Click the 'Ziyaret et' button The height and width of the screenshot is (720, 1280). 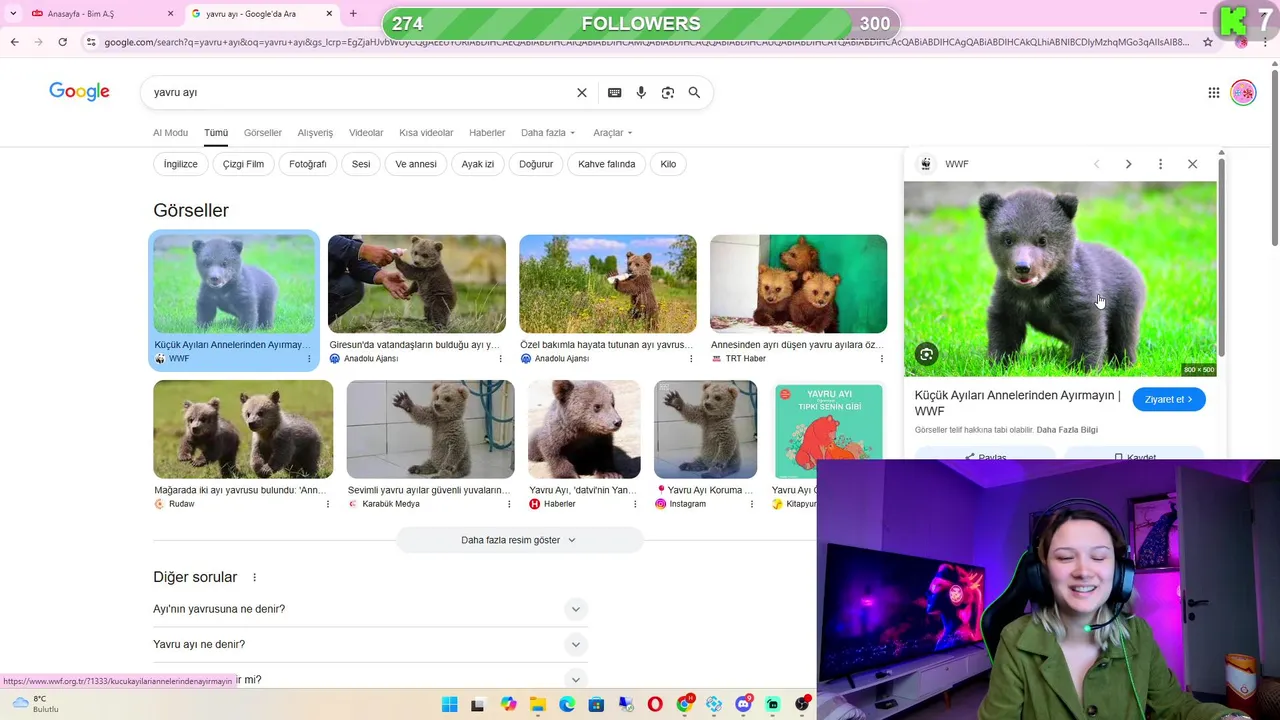[1169, 399]
